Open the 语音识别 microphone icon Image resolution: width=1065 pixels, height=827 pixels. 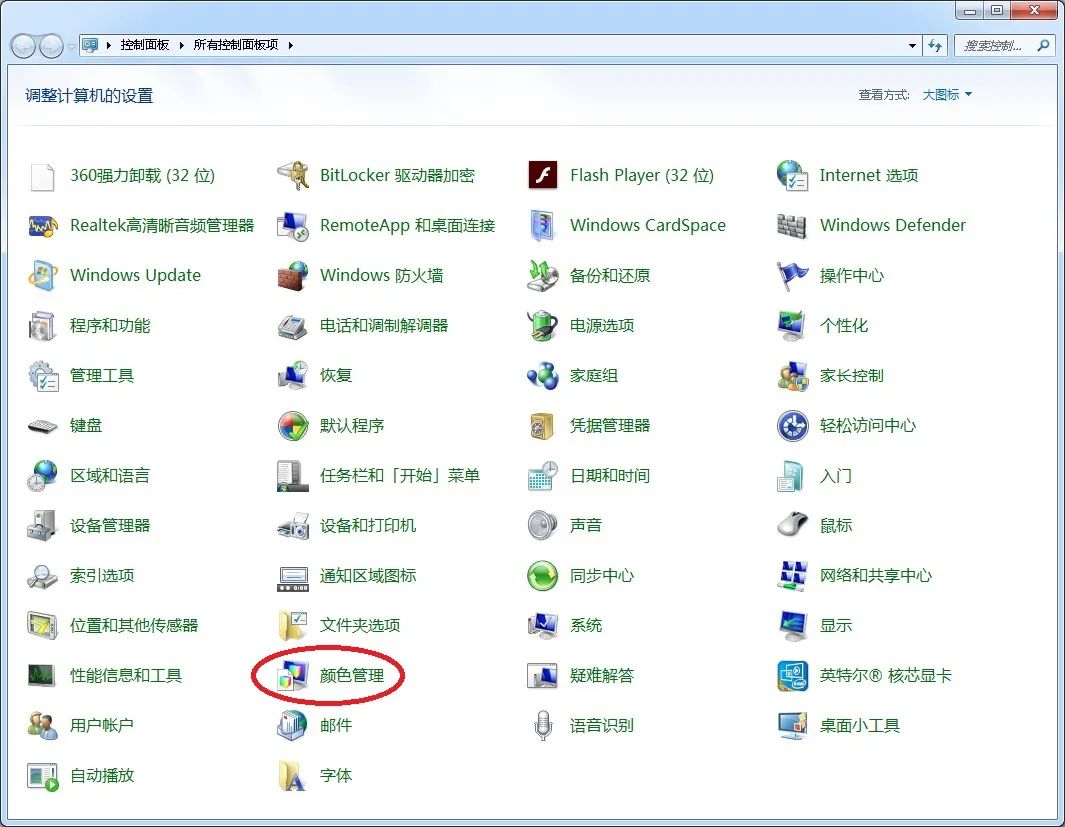(x=543, y=725)
